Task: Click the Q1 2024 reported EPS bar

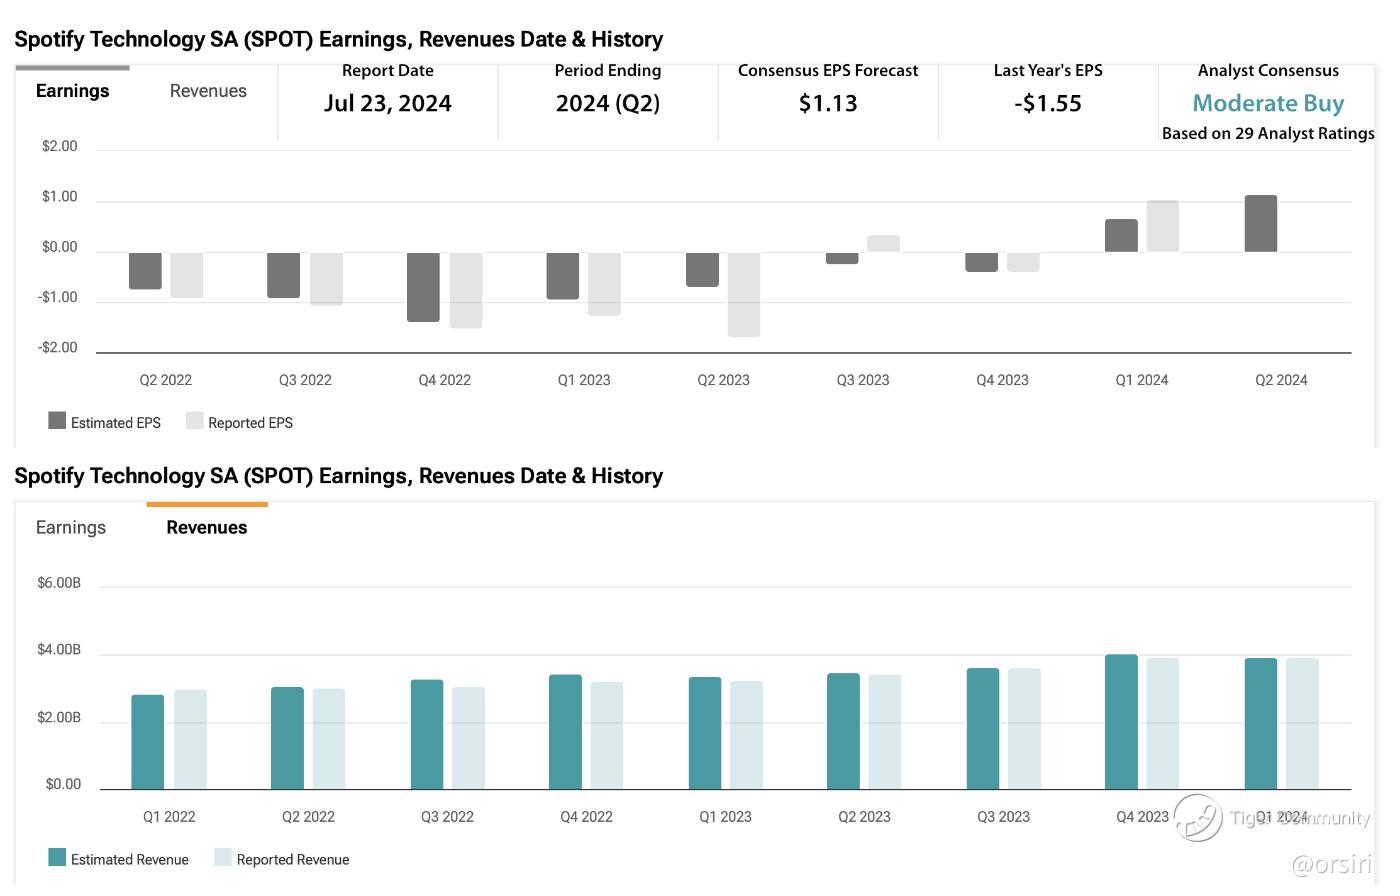Action: [x=1163, y=226]
